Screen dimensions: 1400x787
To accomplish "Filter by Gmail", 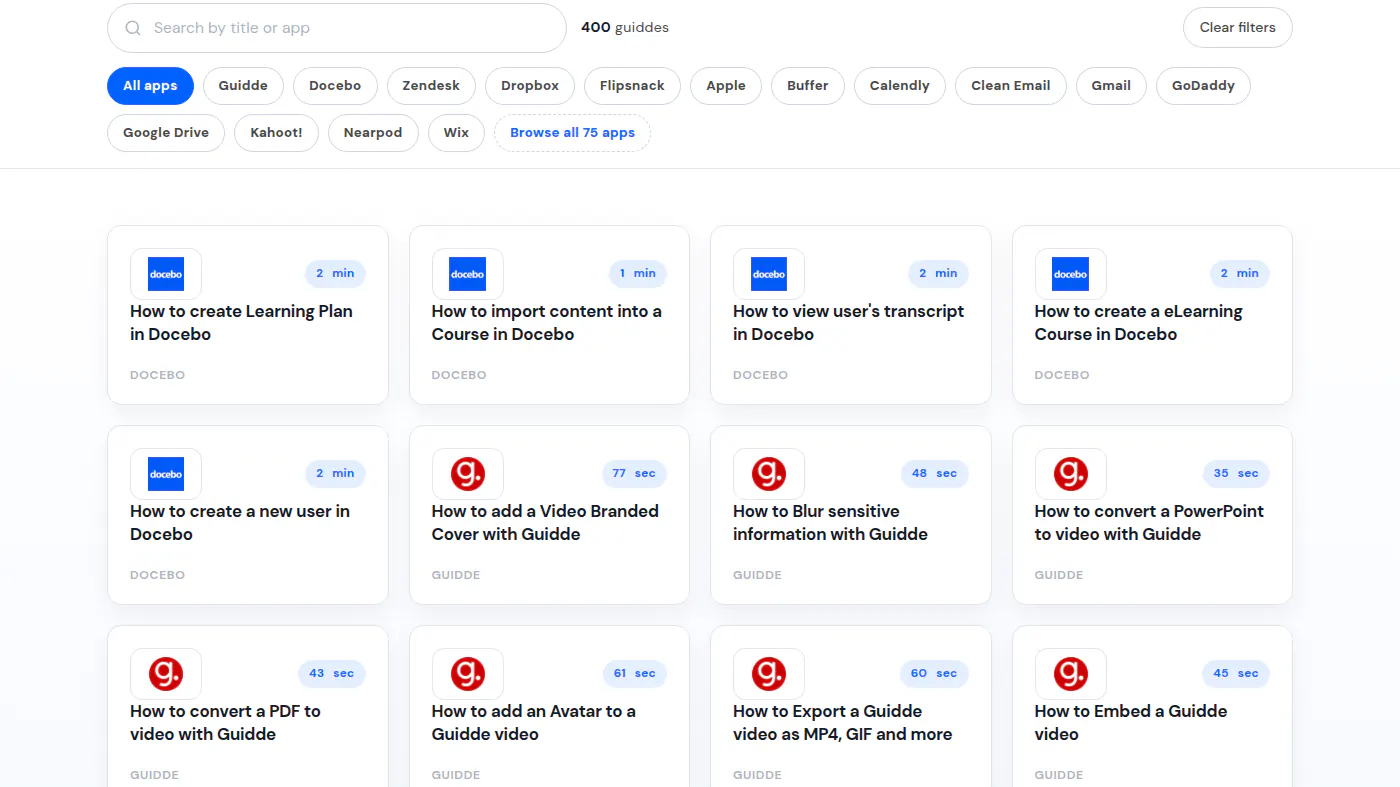I will [x=1111, y=86].
